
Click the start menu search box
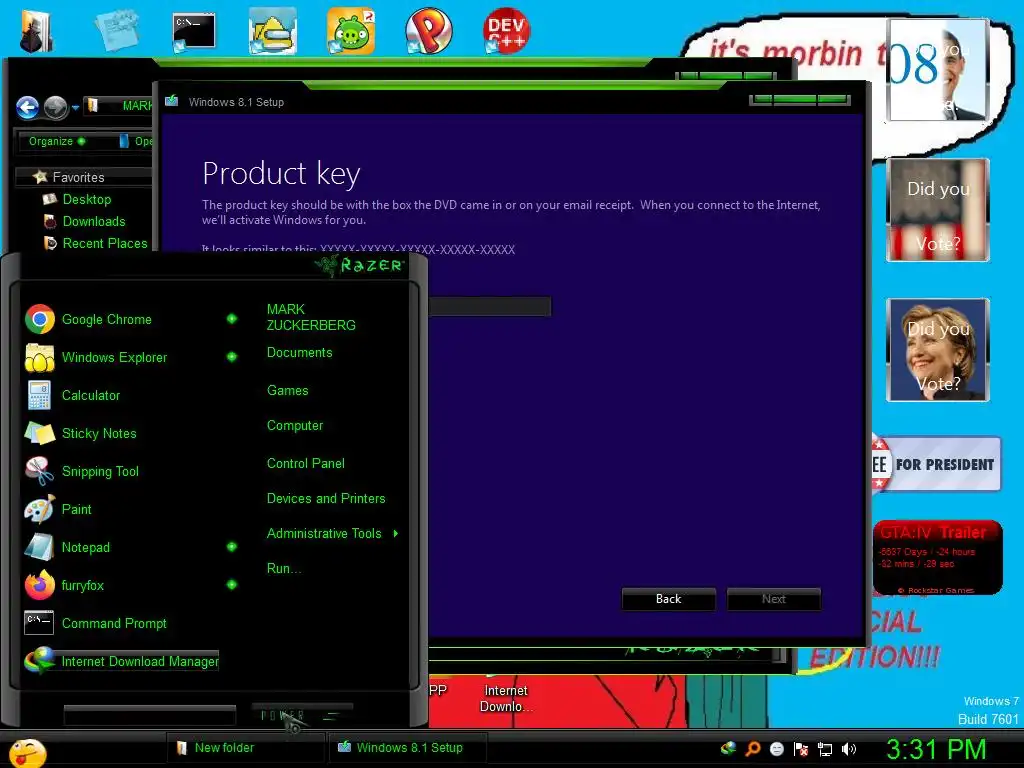coord(150,715)
